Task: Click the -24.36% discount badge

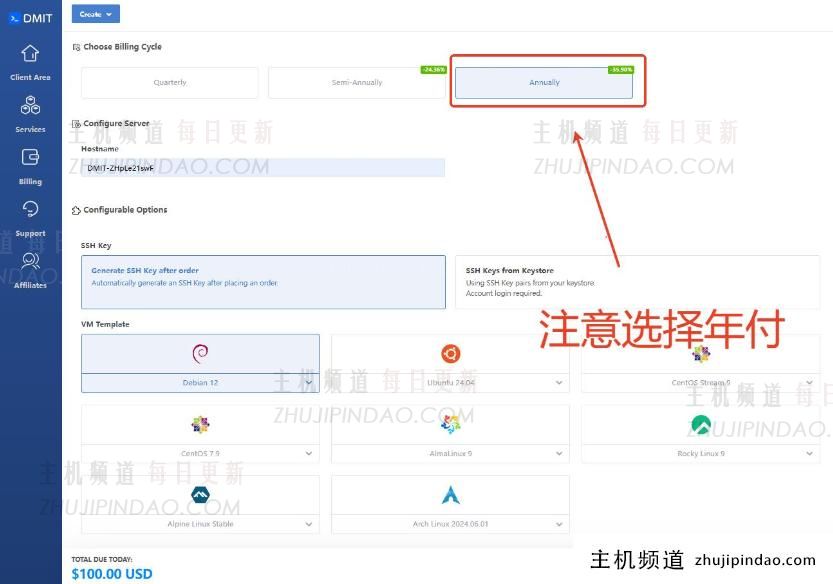Action: (434, 70)
